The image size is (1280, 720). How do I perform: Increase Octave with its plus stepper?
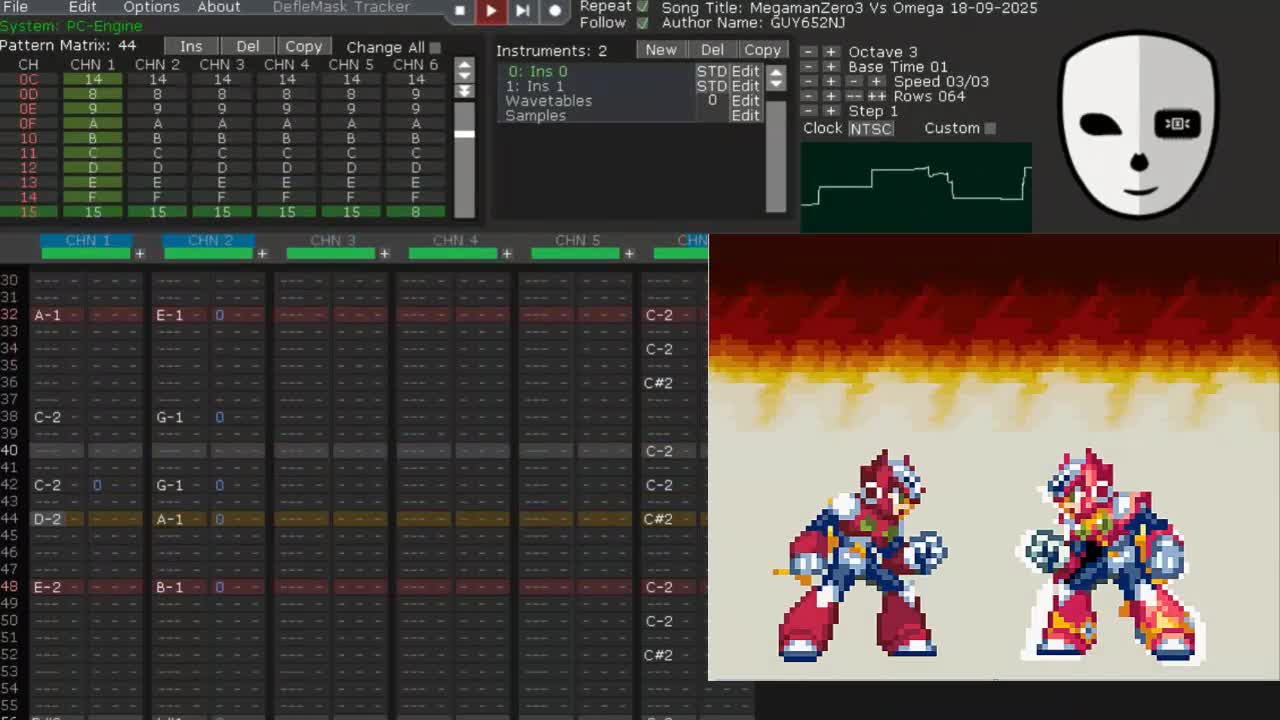[833, 51]
